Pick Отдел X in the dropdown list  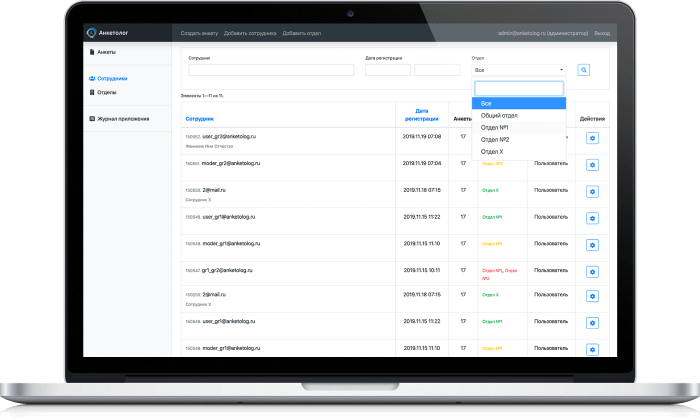point(493,151)
